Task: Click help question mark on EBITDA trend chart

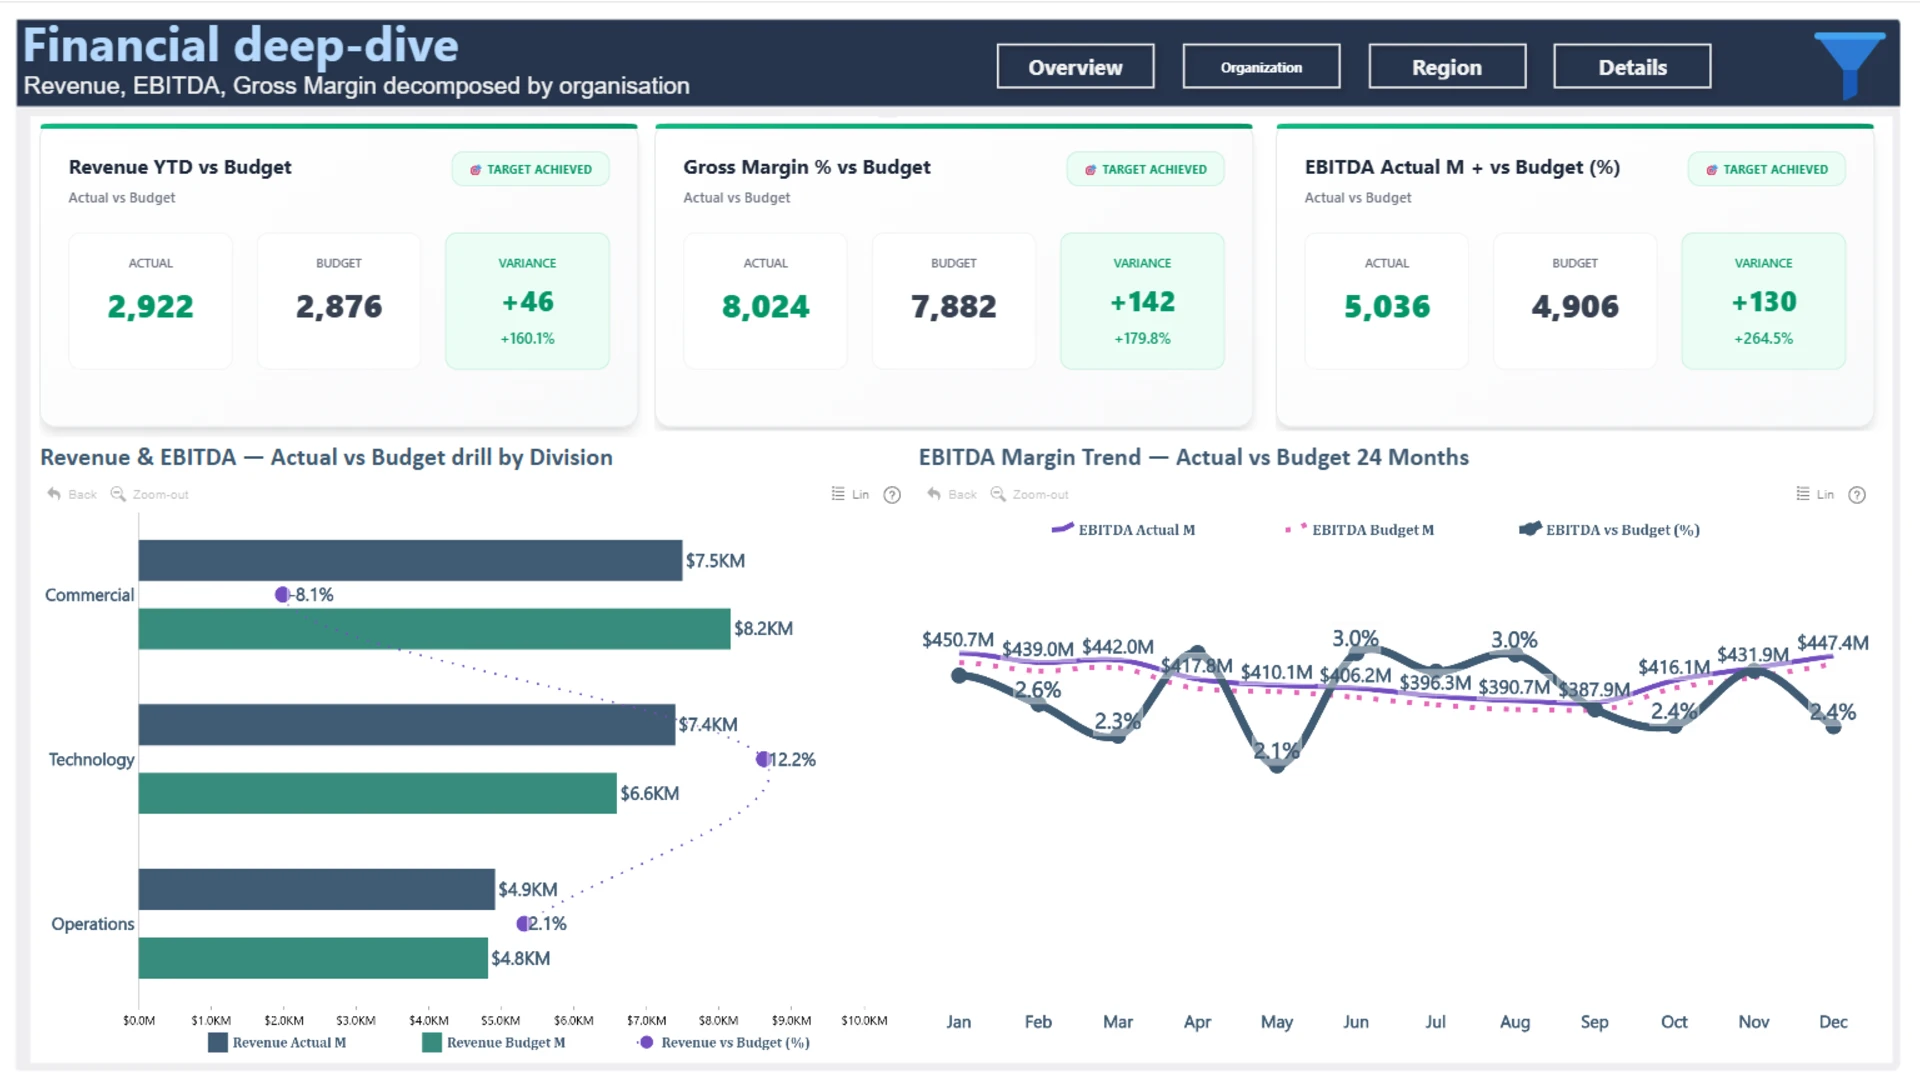Action: coord(1857,495)
